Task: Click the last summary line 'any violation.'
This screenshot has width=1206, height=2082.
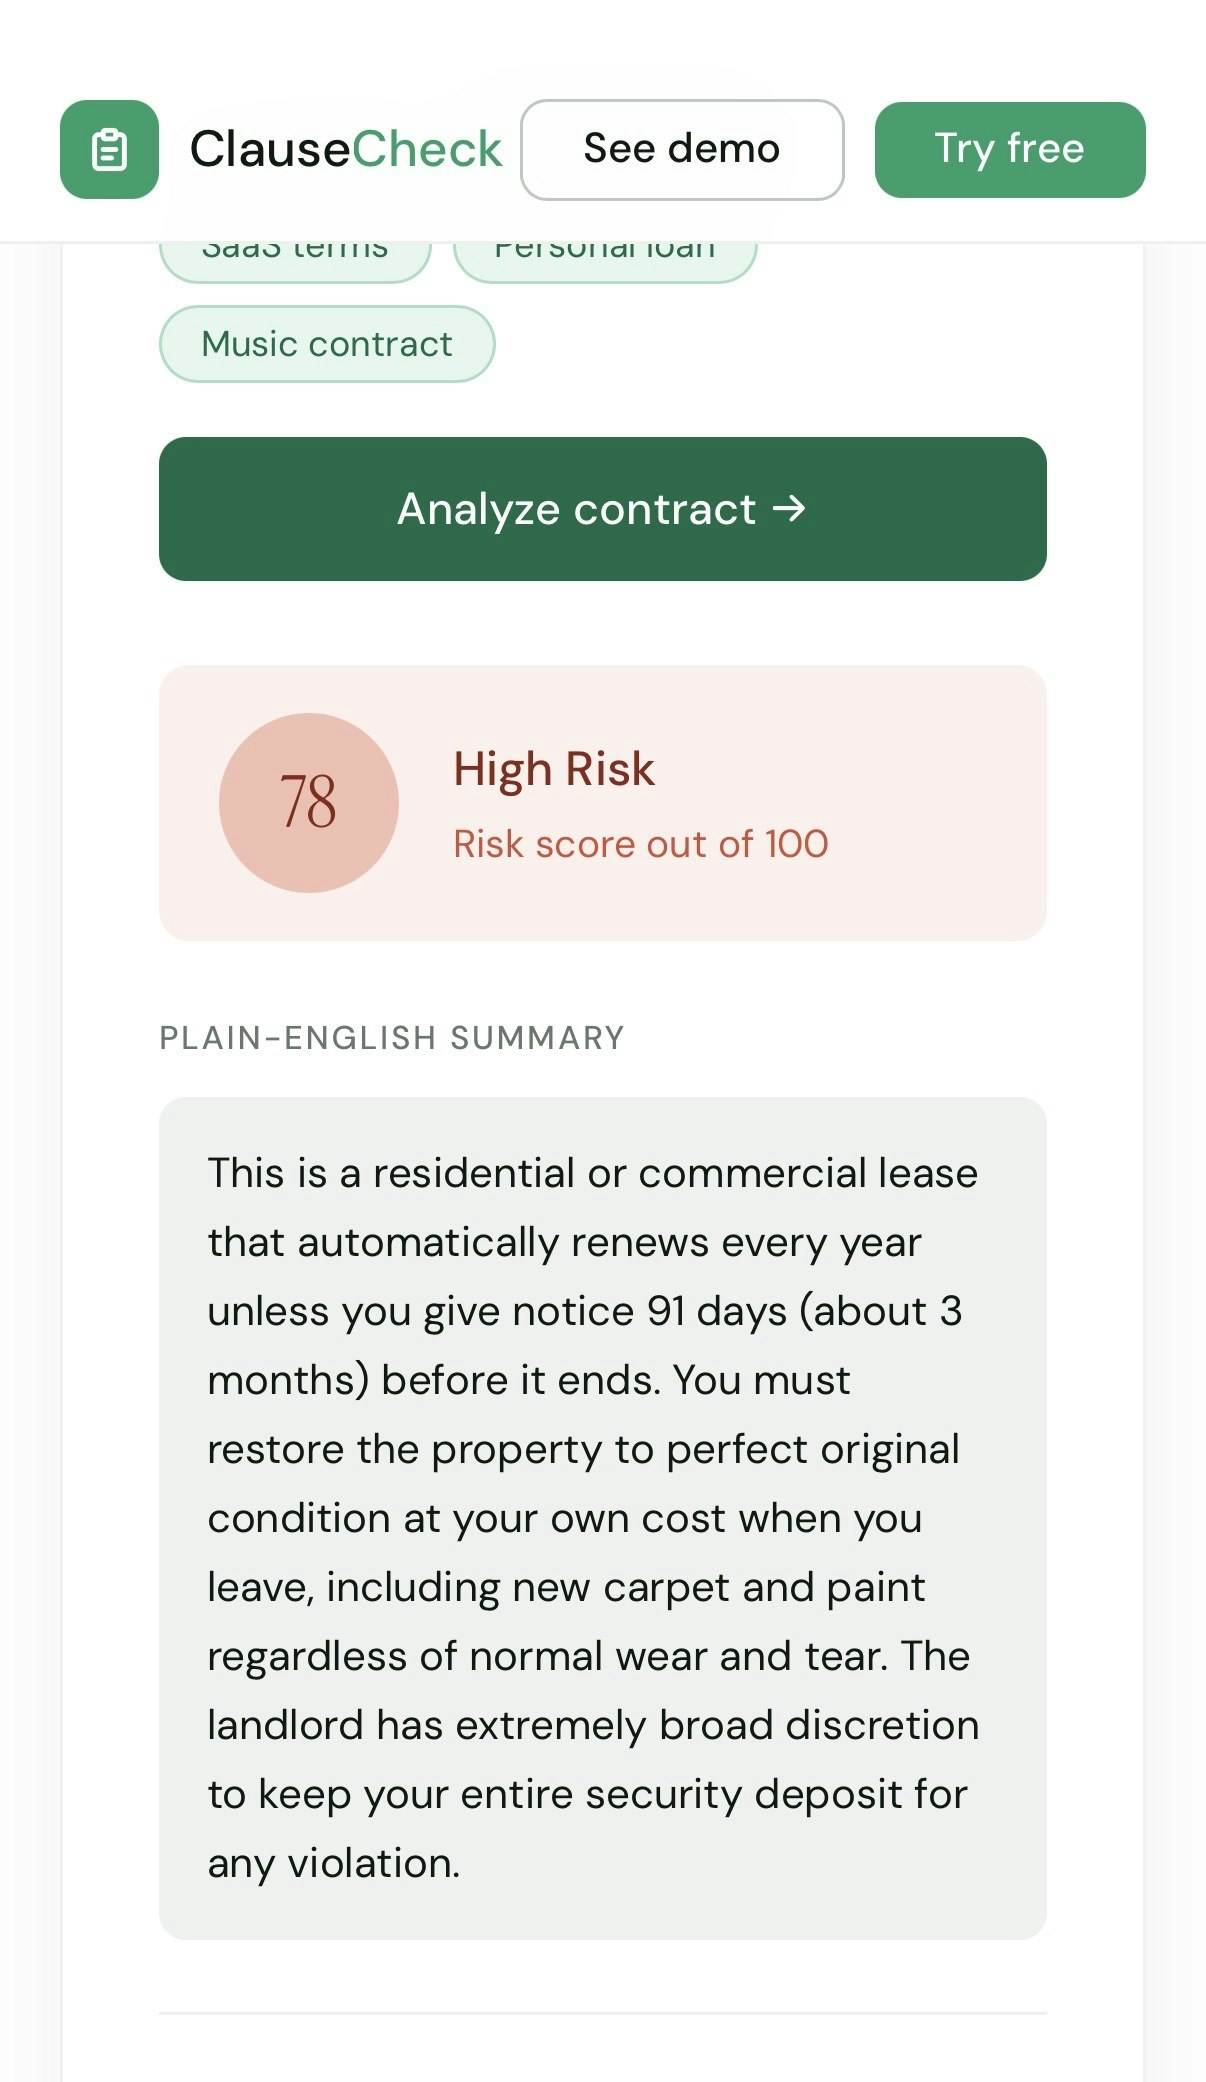Action: (334, 1863)
